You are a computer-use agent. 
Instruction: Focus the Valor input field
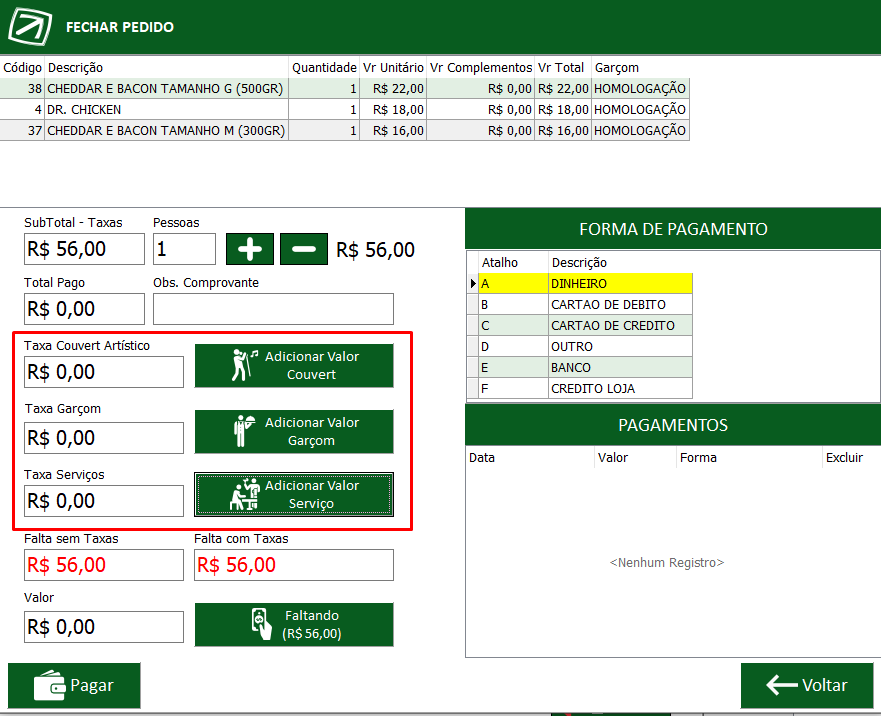point(104,627)
